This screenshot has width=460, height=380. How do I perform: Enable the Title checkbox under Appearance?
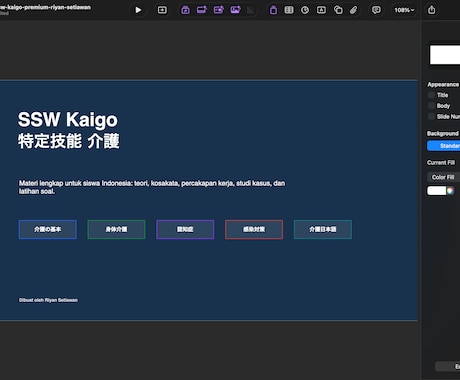point(431,95)
